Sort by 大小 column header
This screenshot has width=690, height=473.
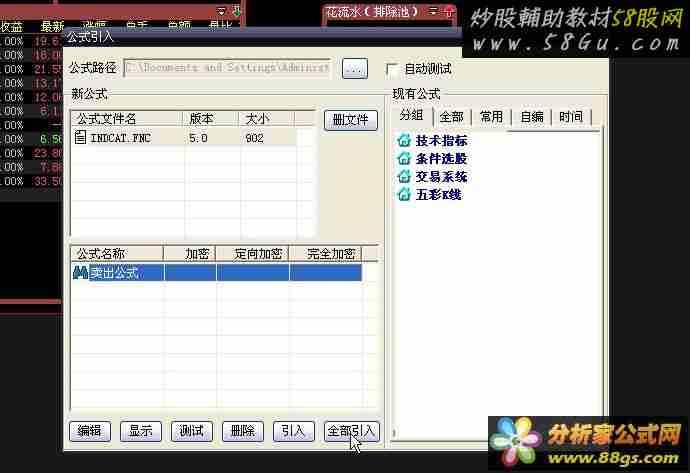(x=267, y=119)
